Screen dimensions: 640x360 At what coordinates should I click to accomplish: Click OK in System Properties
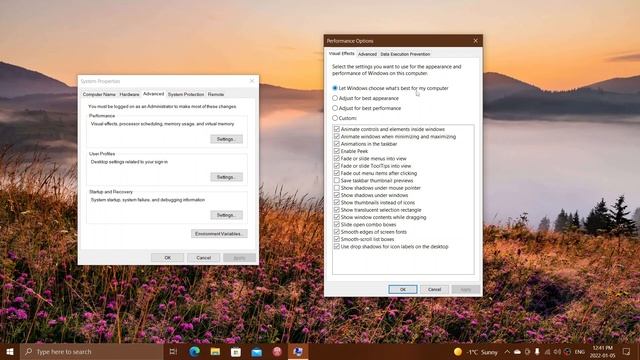[167, 258]
